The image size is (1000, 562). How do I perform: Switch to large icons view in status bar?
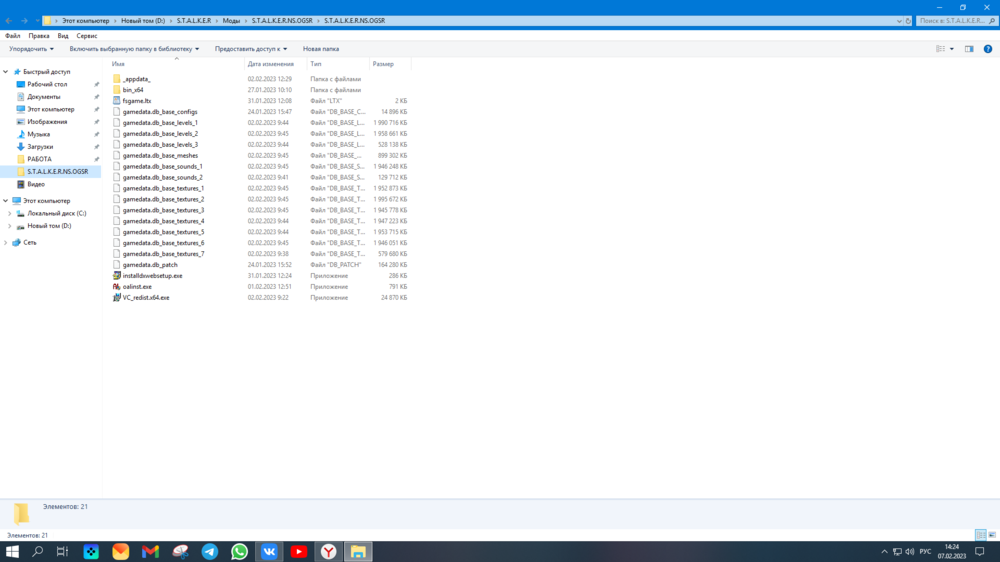pos(992,535)
